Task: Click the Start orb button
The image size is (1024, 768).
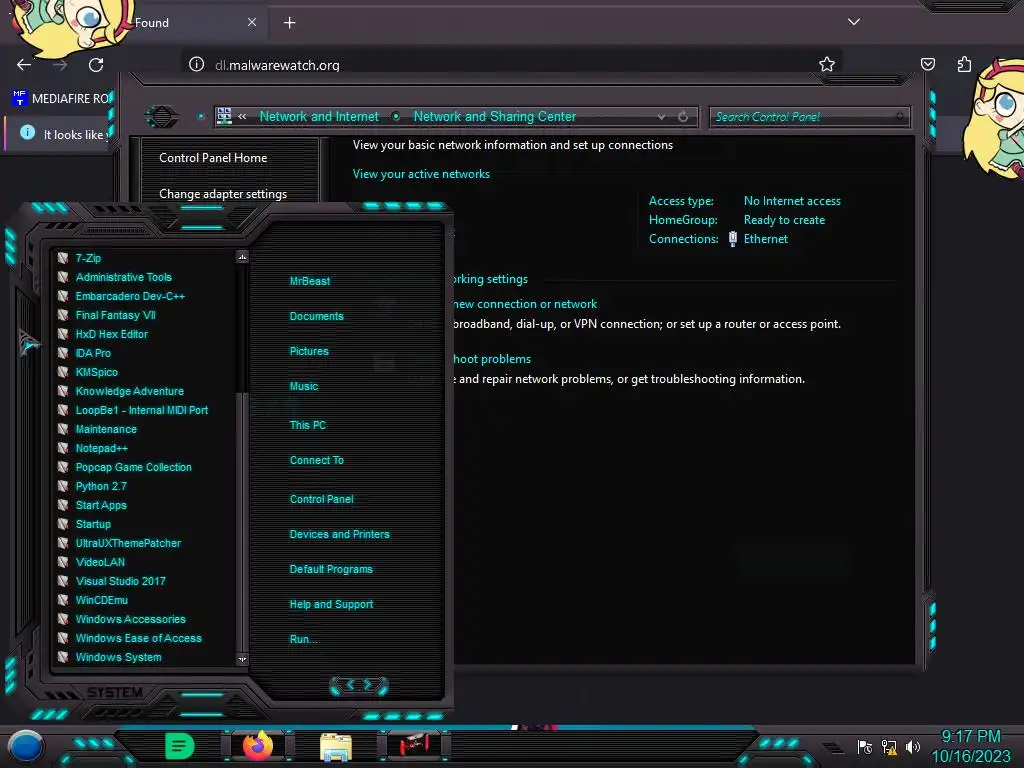Action: point(25,746)
